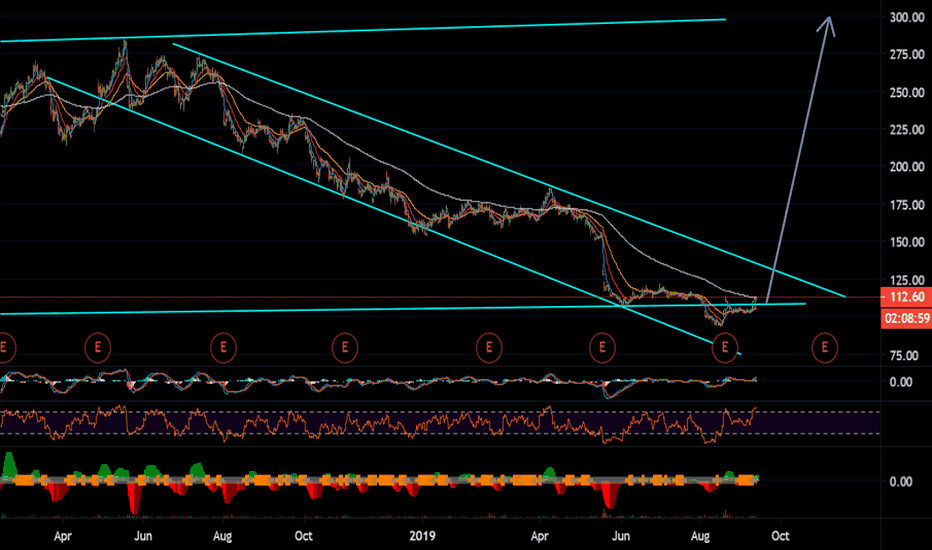Click the earnings marker between Oct and 2019

345,347
